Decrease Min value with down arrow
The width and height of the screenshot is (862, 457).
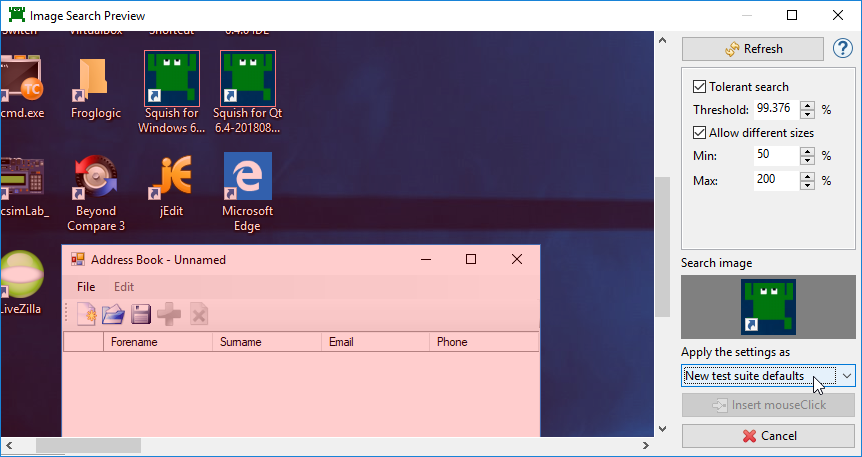[807, 161]
